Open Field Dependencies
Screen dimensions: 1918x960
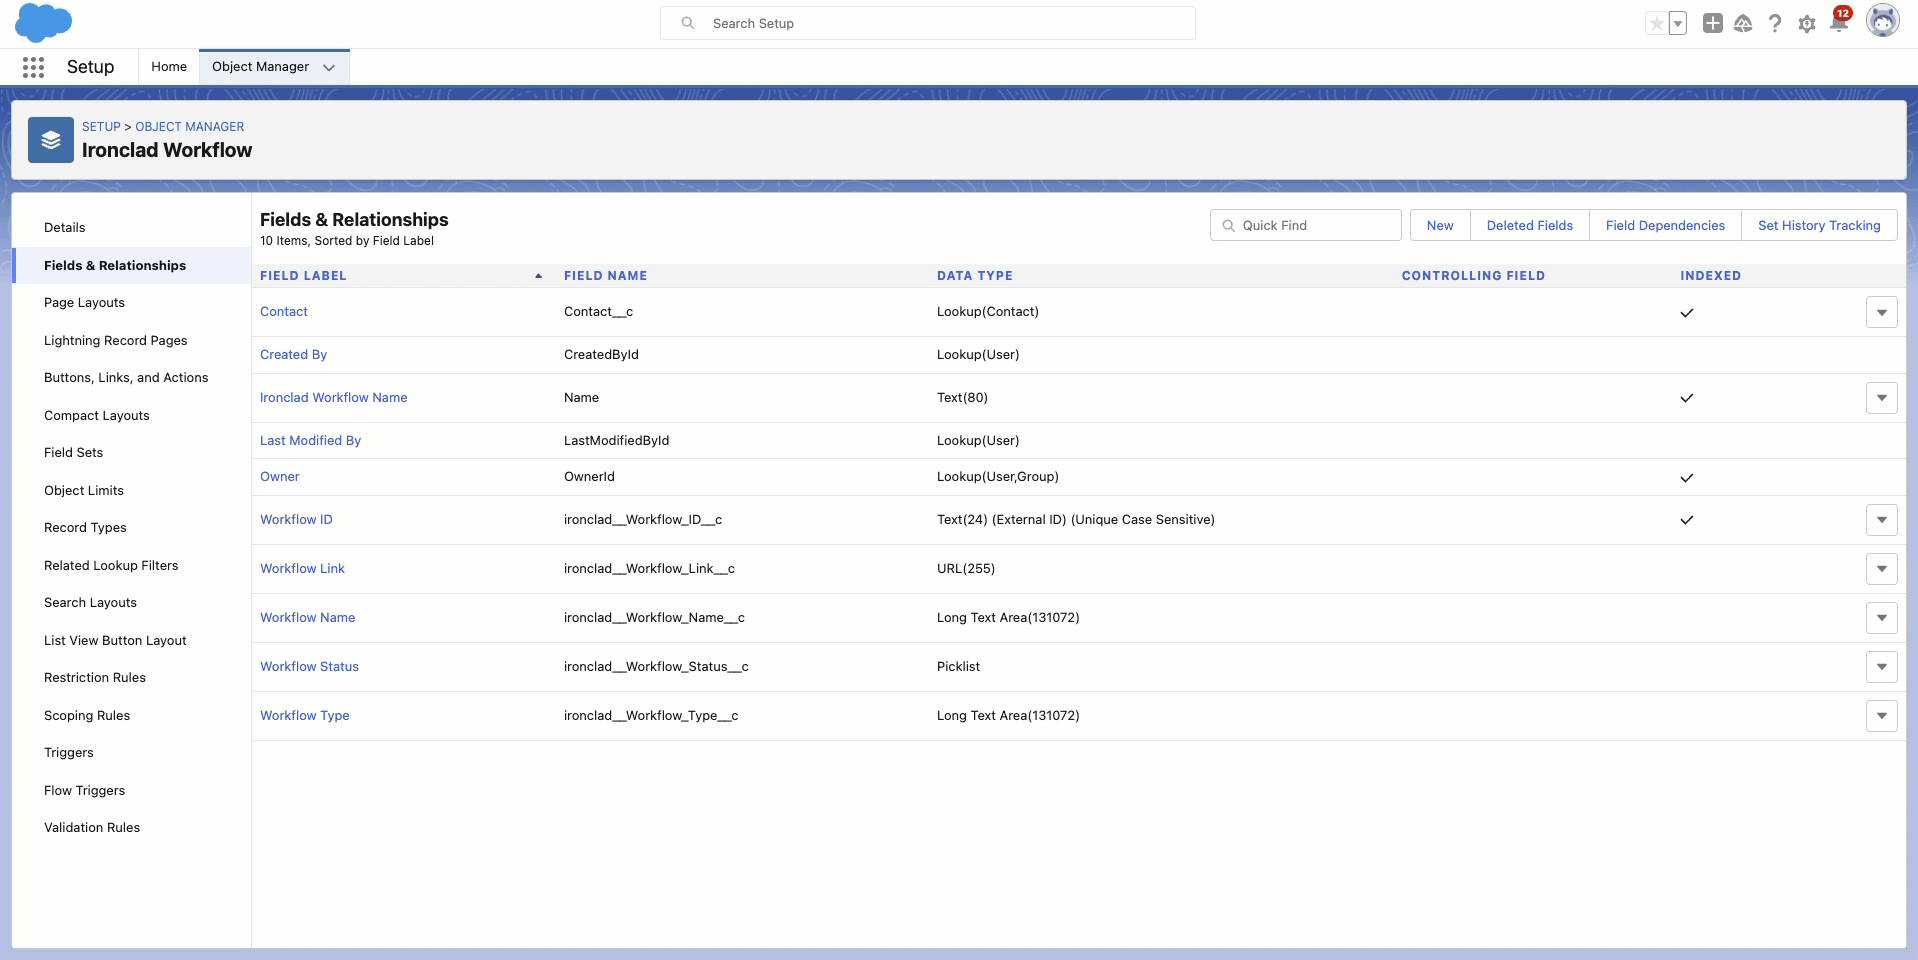(1665, 225)
